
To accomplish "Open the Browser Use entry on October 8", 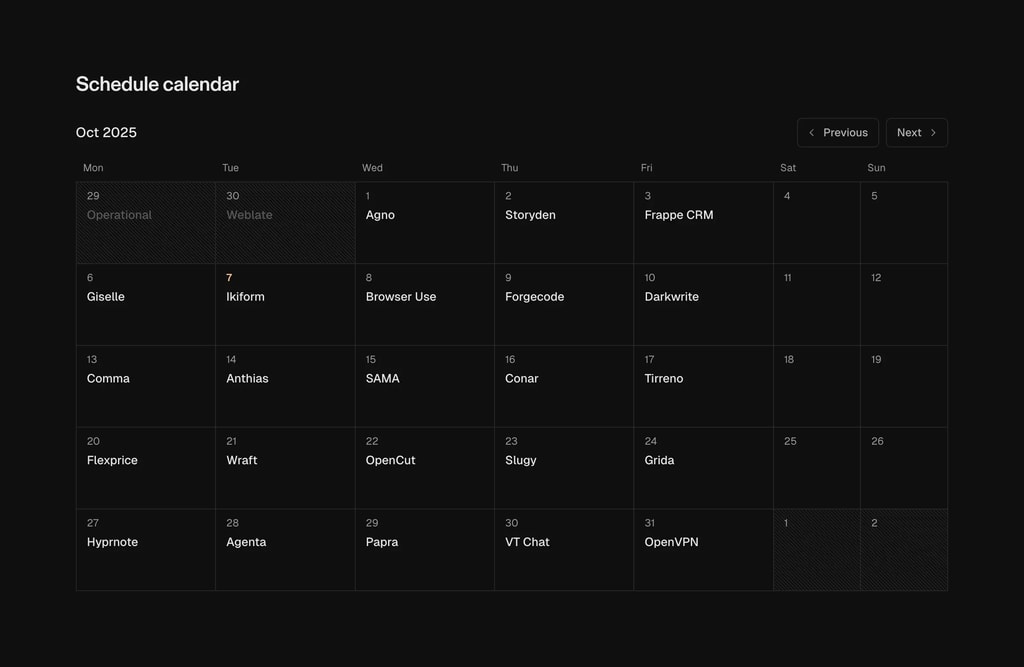I will pos(401,296).
